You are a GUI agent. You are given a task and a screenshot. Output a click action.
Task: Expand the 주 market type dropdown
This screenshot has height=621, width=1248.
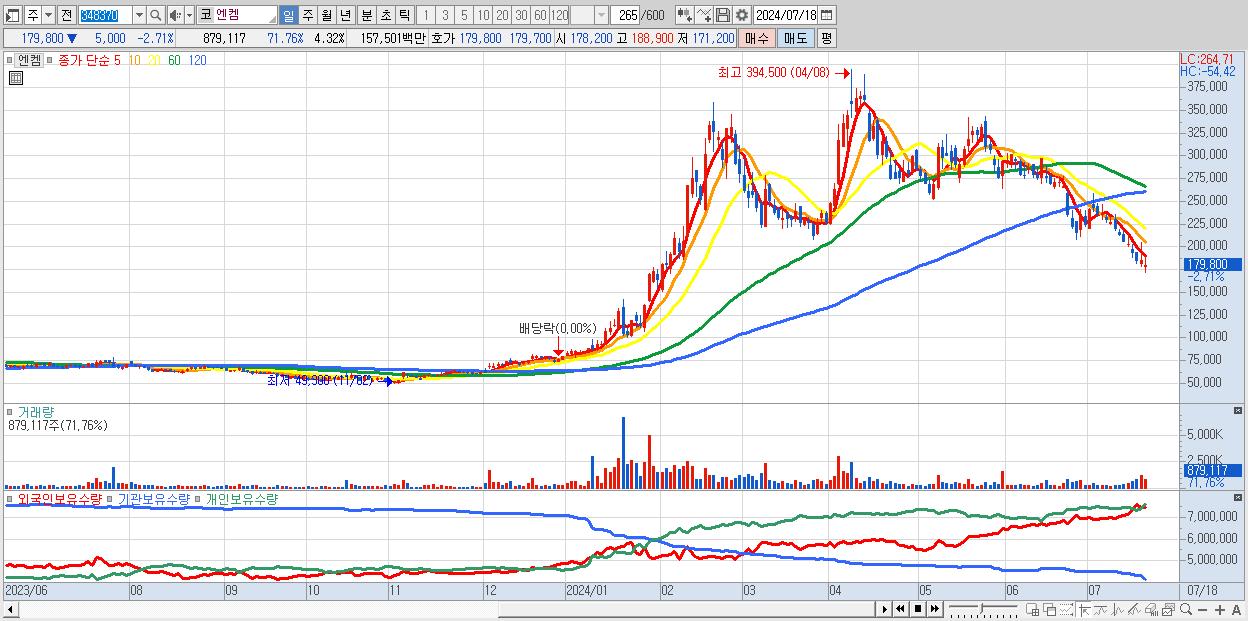tap(49, 15)
